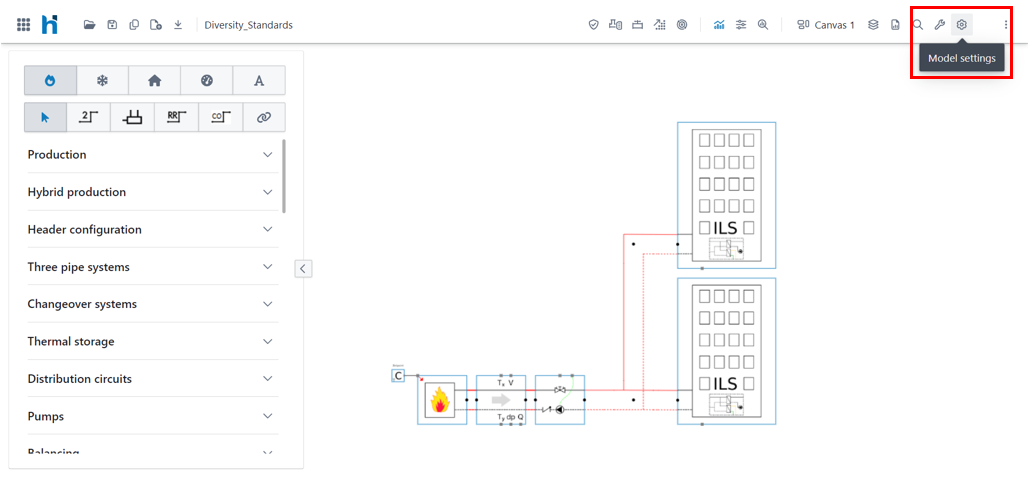Click the open folder icon
Image resolution: width=1031 pixels, height=482 pixels.
(x=89, y=25)
